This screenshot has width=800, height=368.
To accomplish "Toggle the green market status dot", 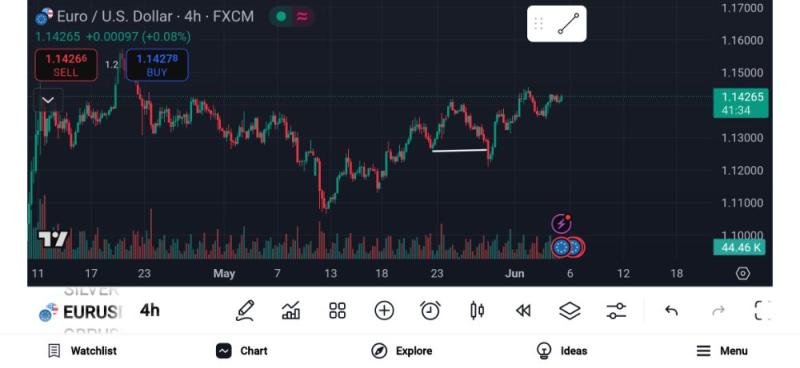I will tap(281, 16).
